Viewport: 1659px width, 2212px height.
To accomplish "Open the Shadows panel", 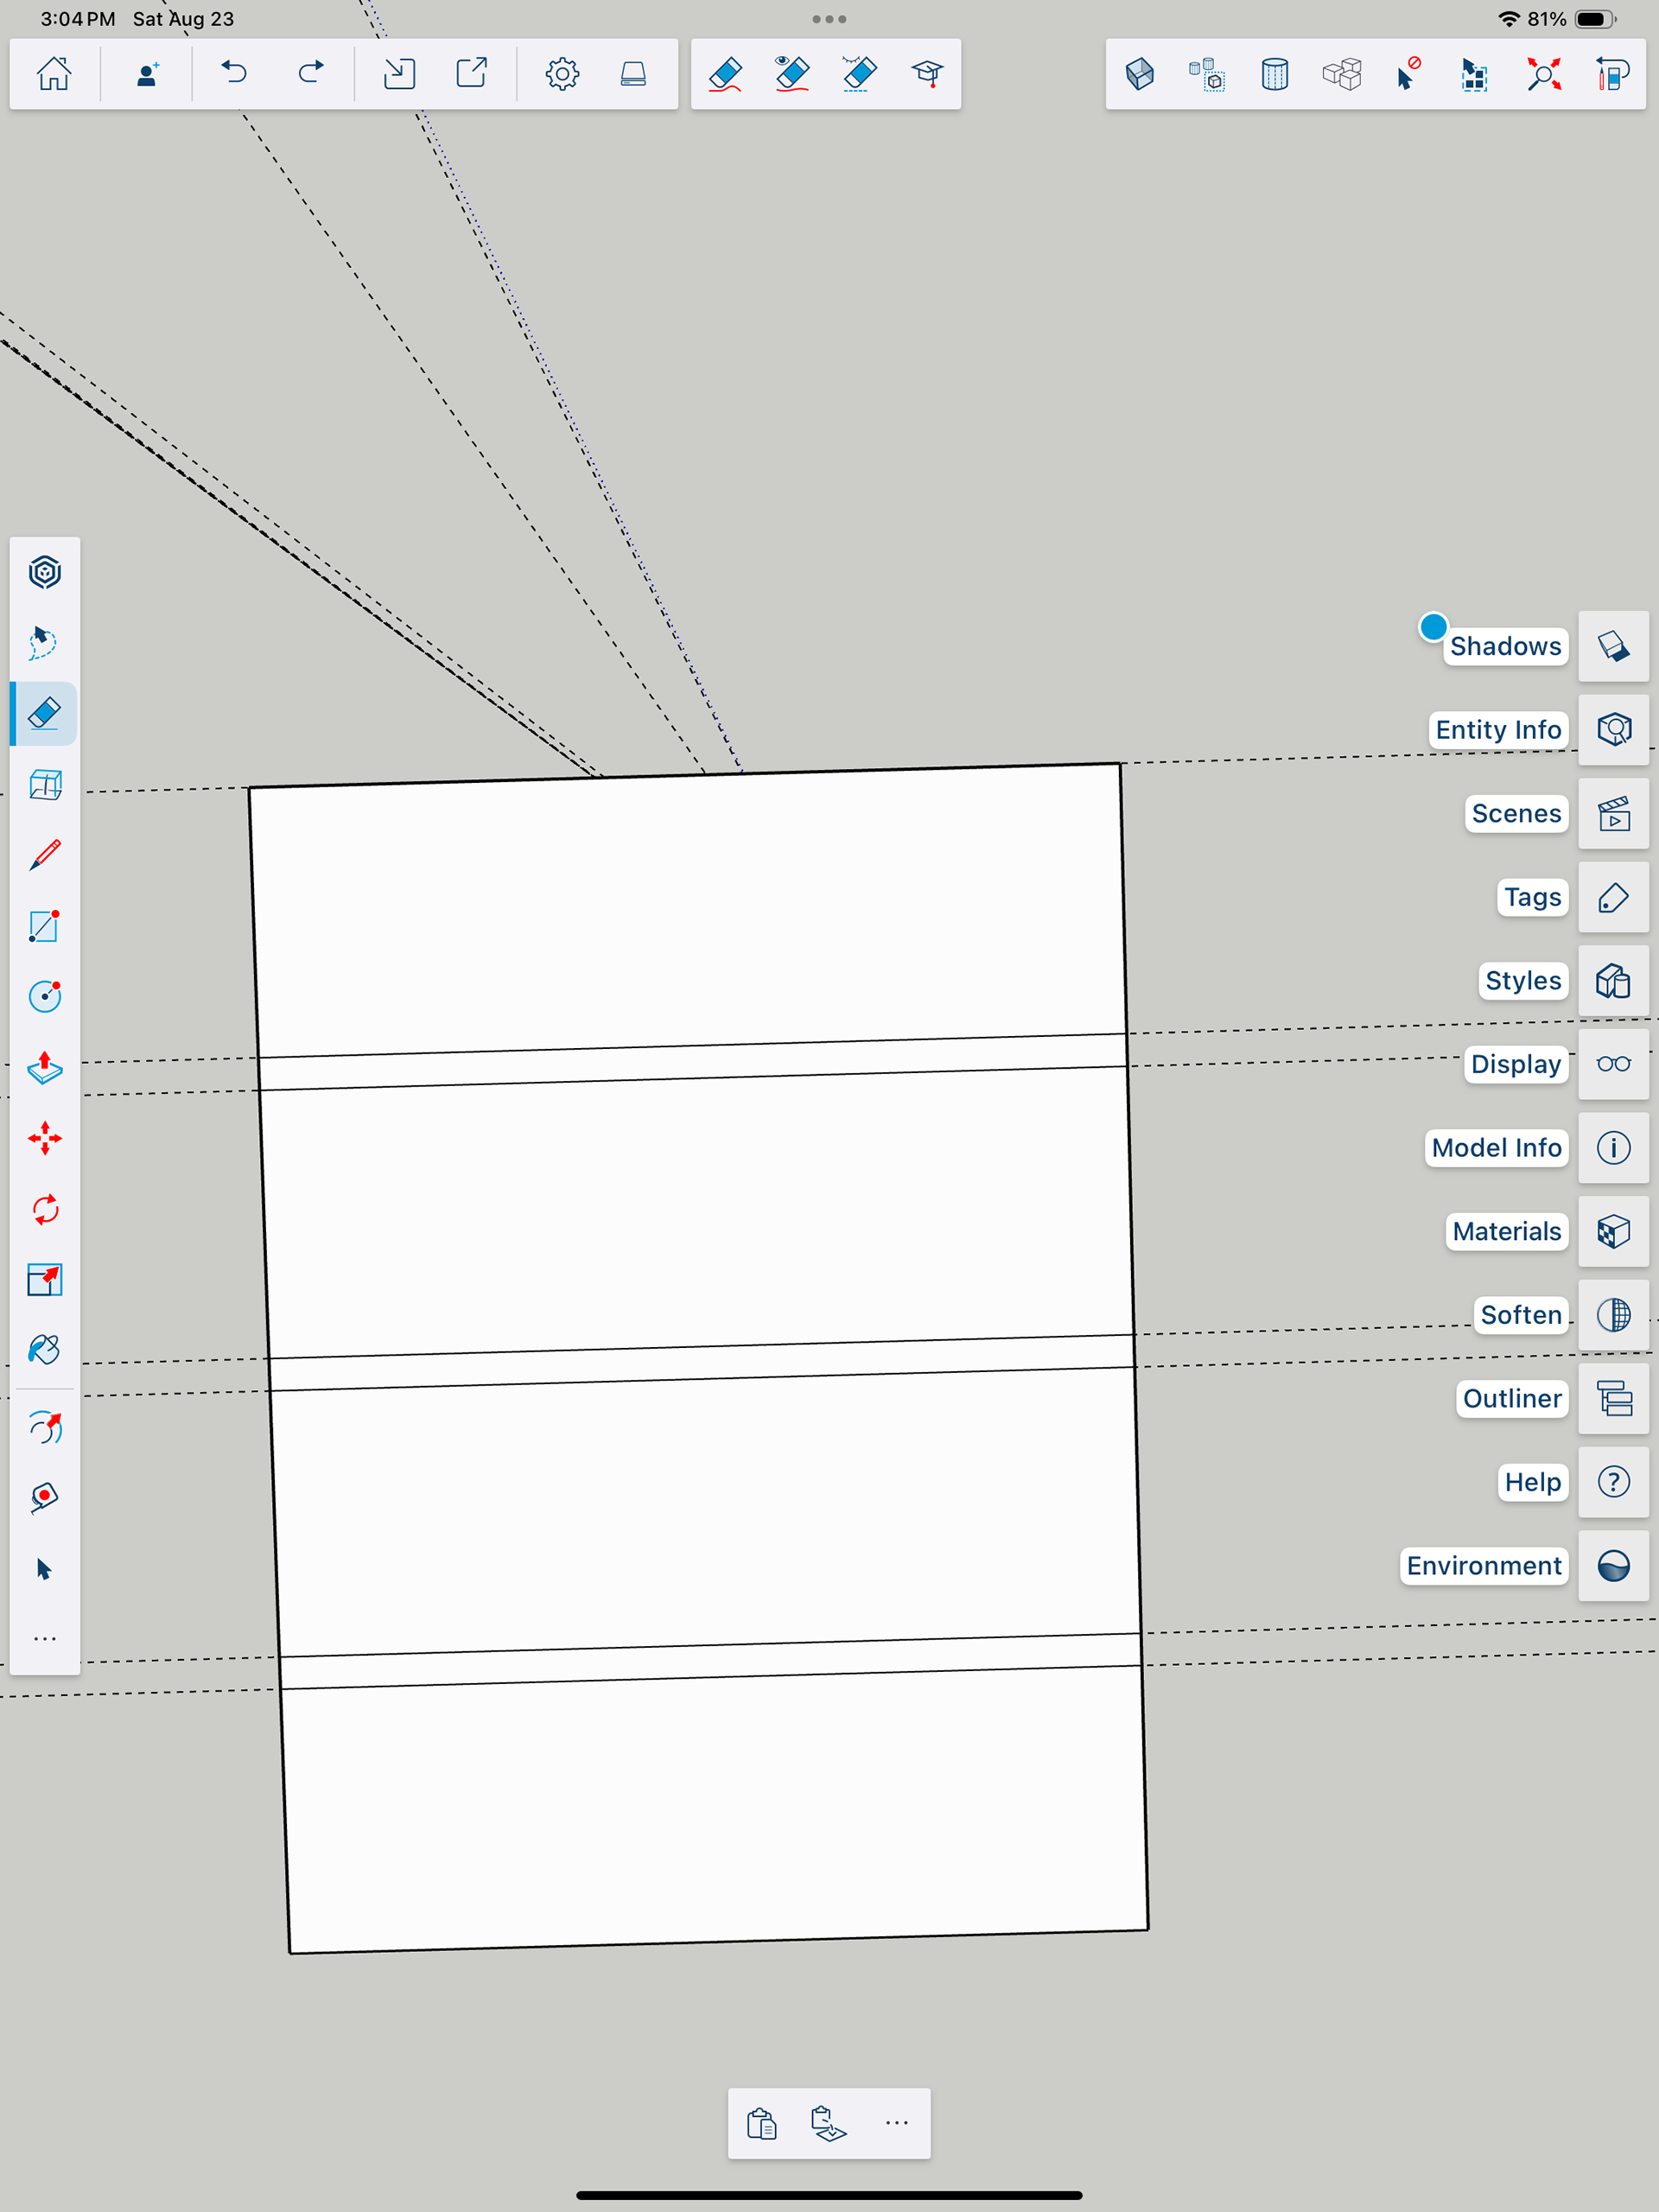I will click(1612, 646).
